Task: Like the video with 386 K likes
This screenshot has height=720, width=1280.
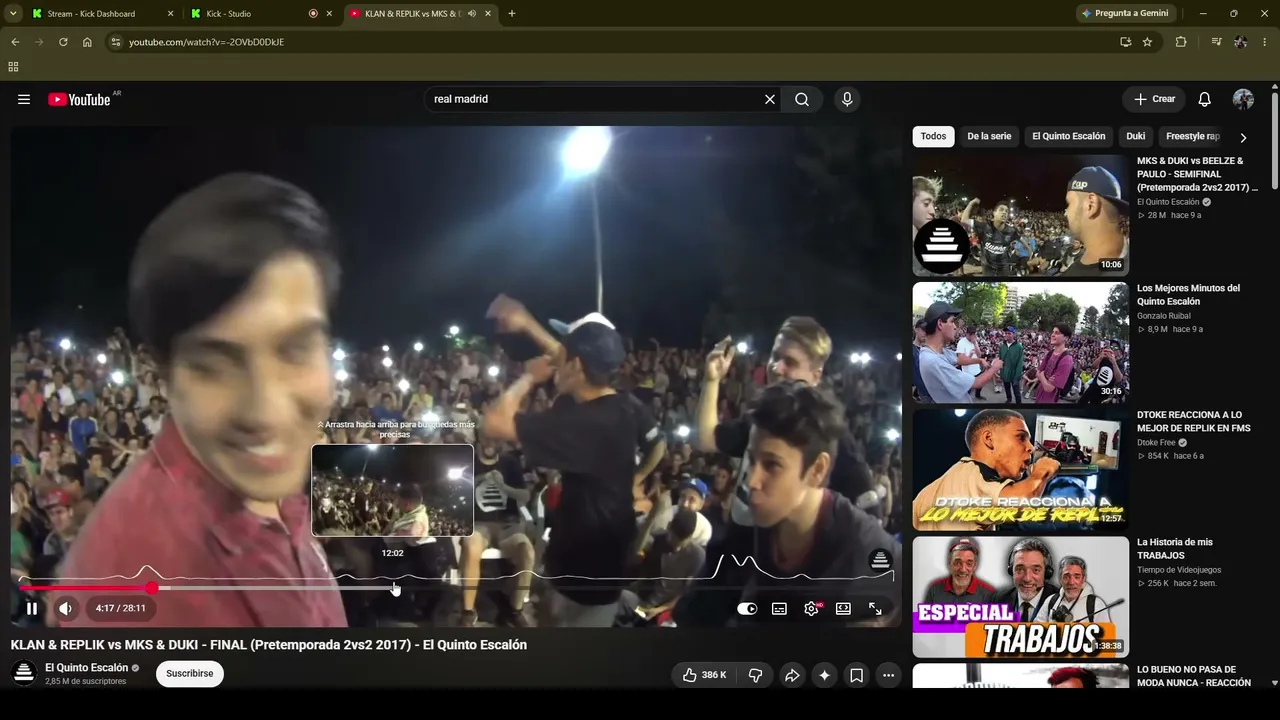Action: 704,675
